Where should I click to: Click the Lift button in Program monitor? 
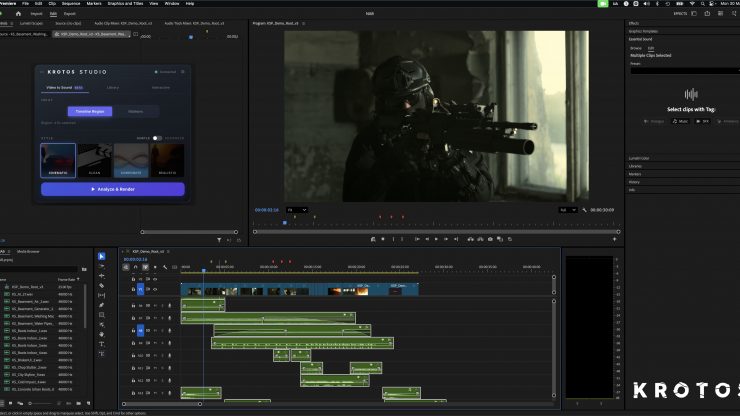(471, 239)
